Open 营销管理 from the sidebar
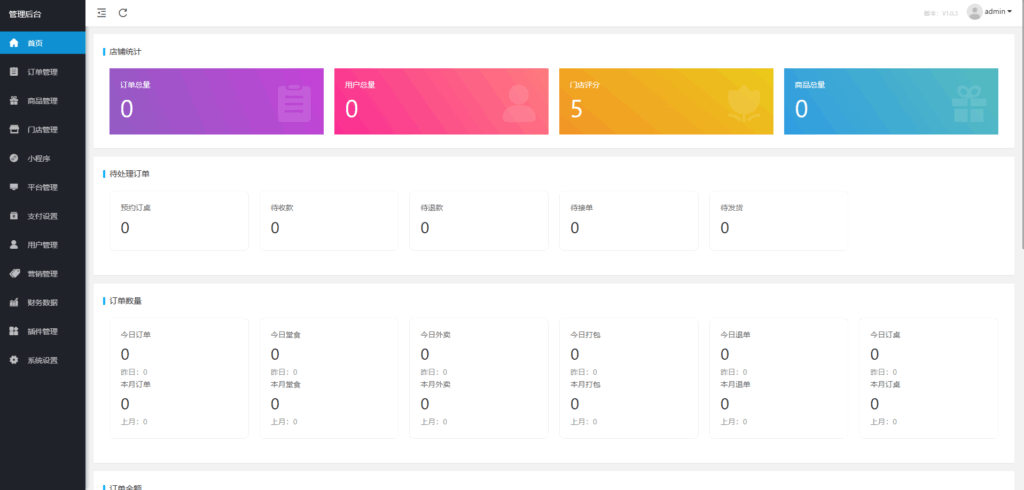This screenshot has height=490, width=1024. [x=42, y=274]
